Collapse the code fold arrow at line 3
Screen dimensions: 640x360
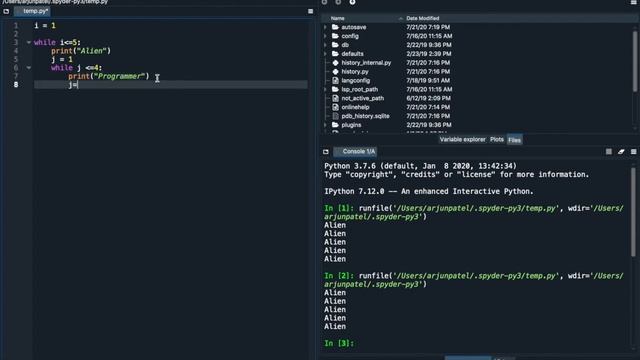[29, 42]
